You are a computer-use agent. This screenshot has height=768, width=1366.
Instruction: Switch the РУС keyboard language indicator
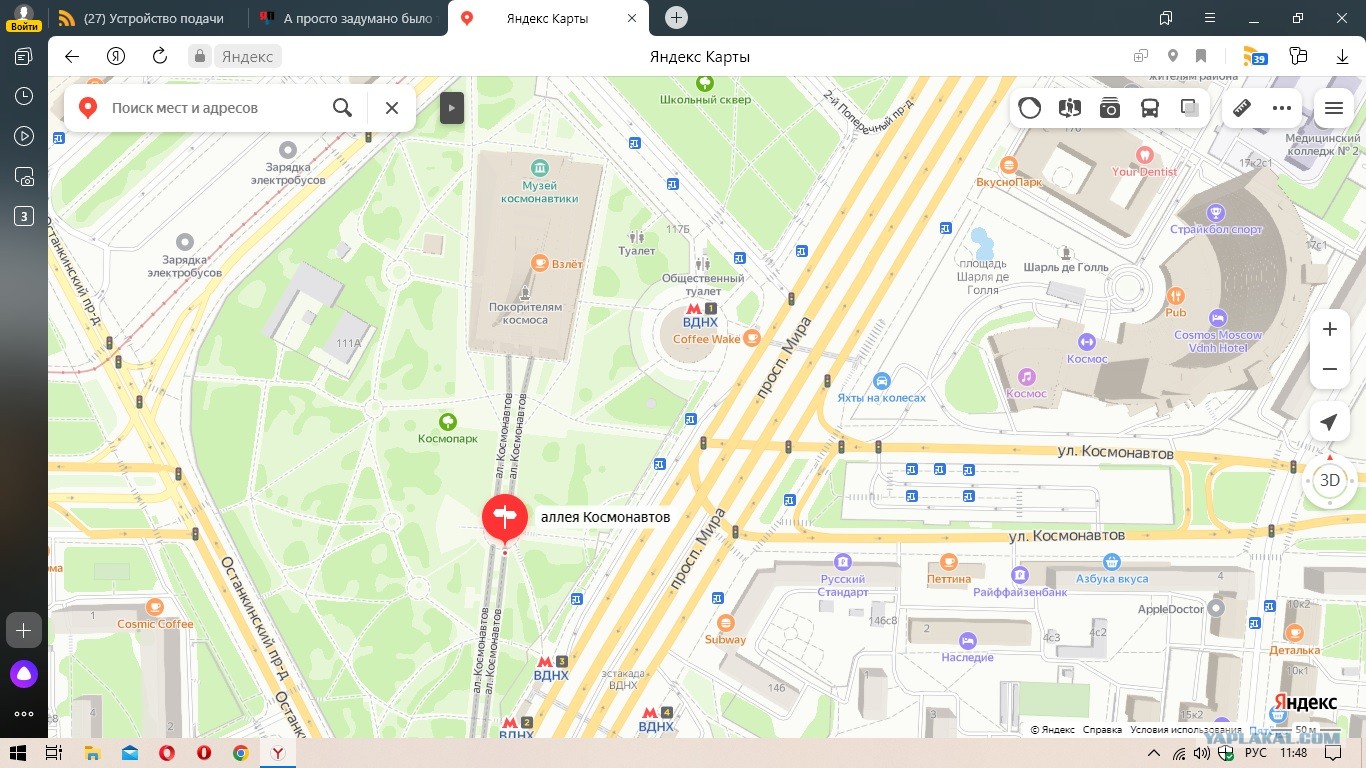coord(1255,753)
